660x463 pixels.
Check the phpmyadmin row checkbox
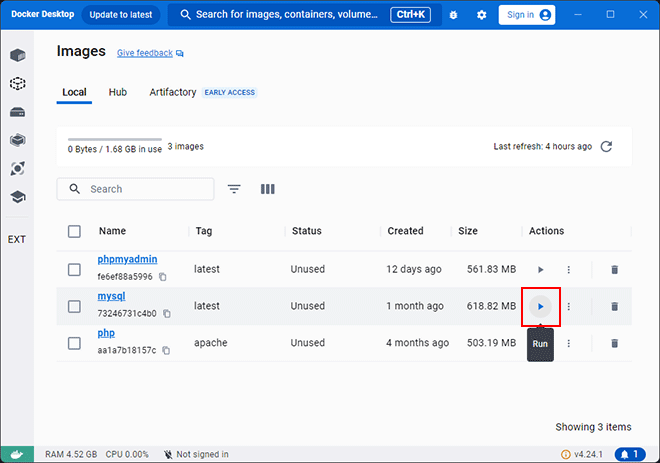click(75, 269)
